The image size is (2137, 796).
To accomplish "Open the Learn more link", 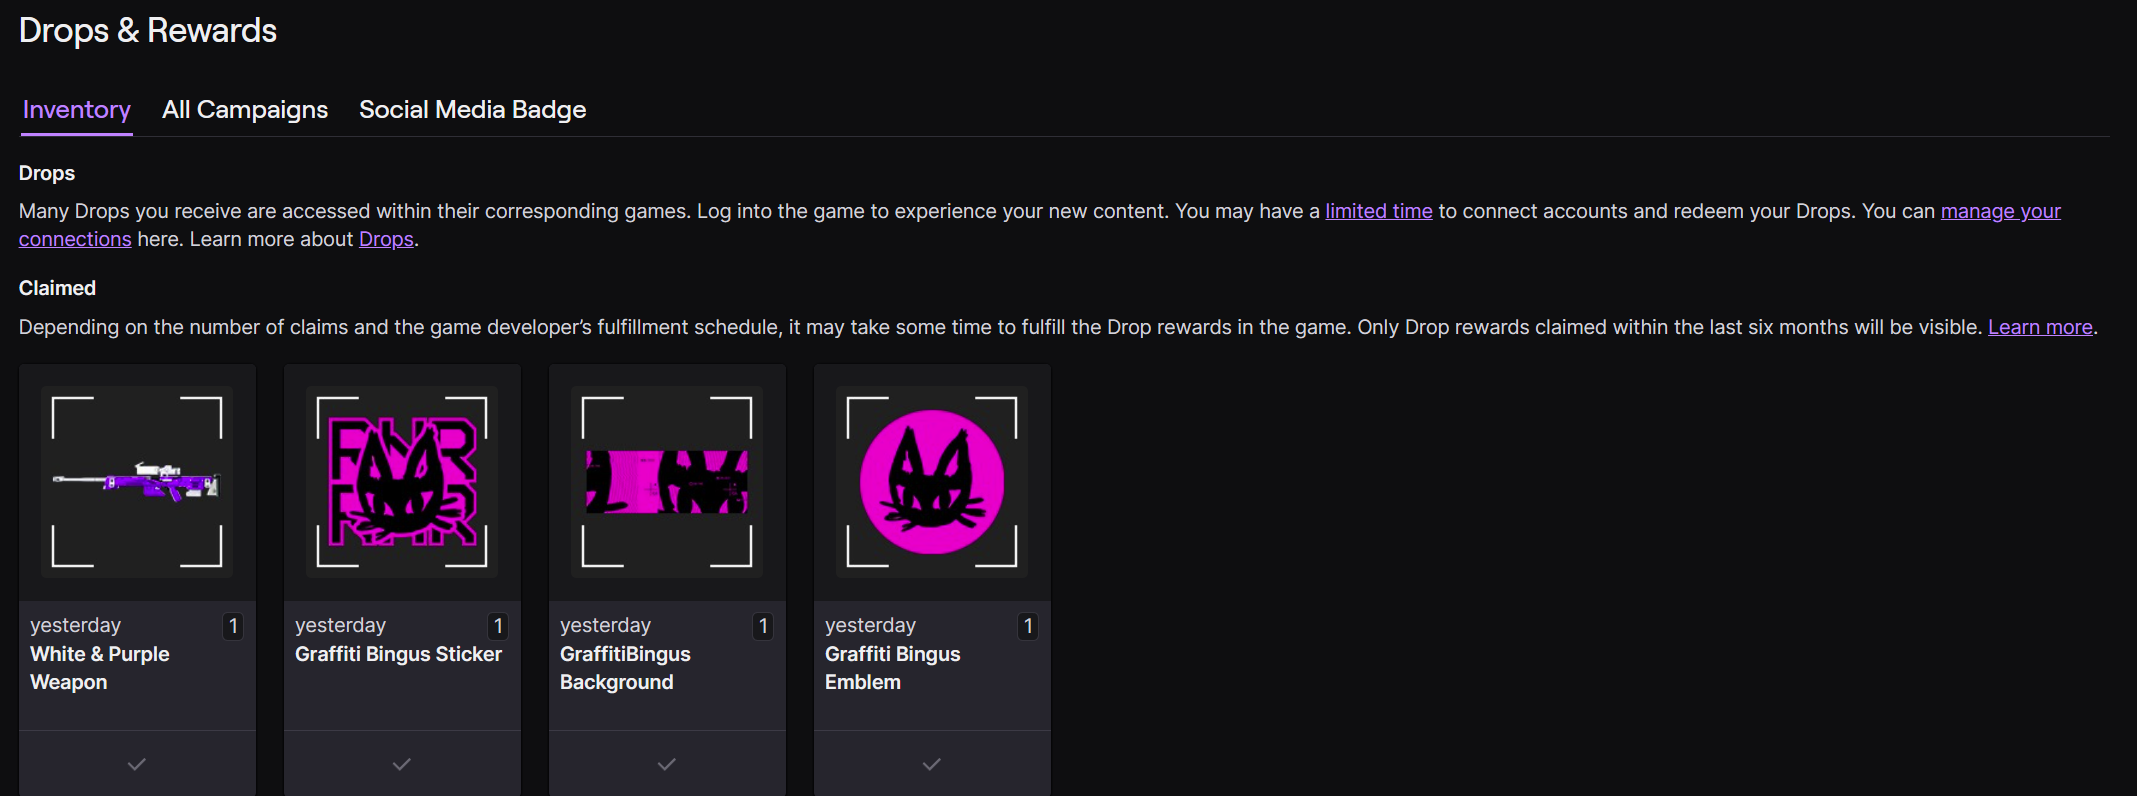I will tap(2040, 327).
